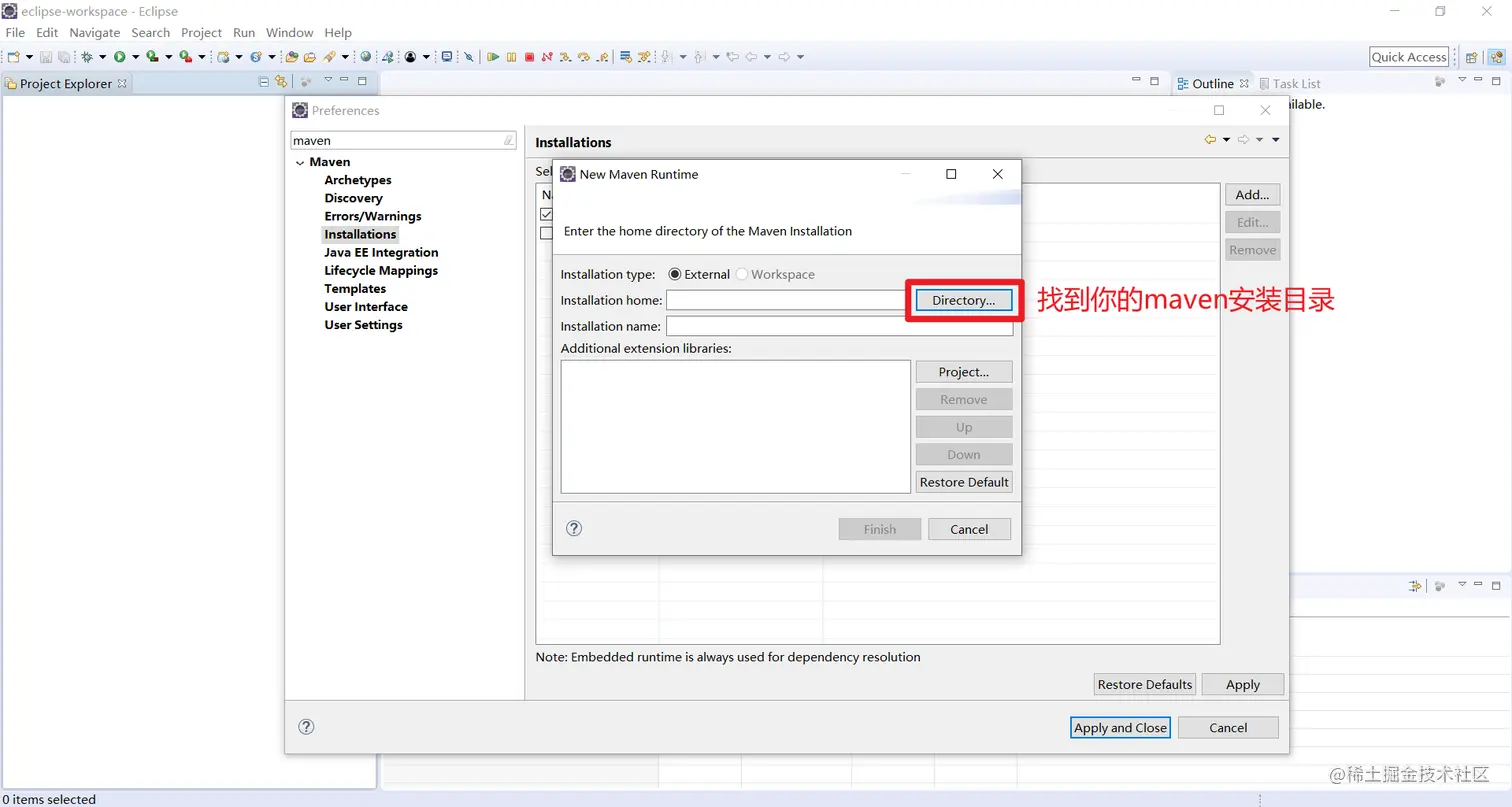Open the Navigate menu

click(95, 32)
